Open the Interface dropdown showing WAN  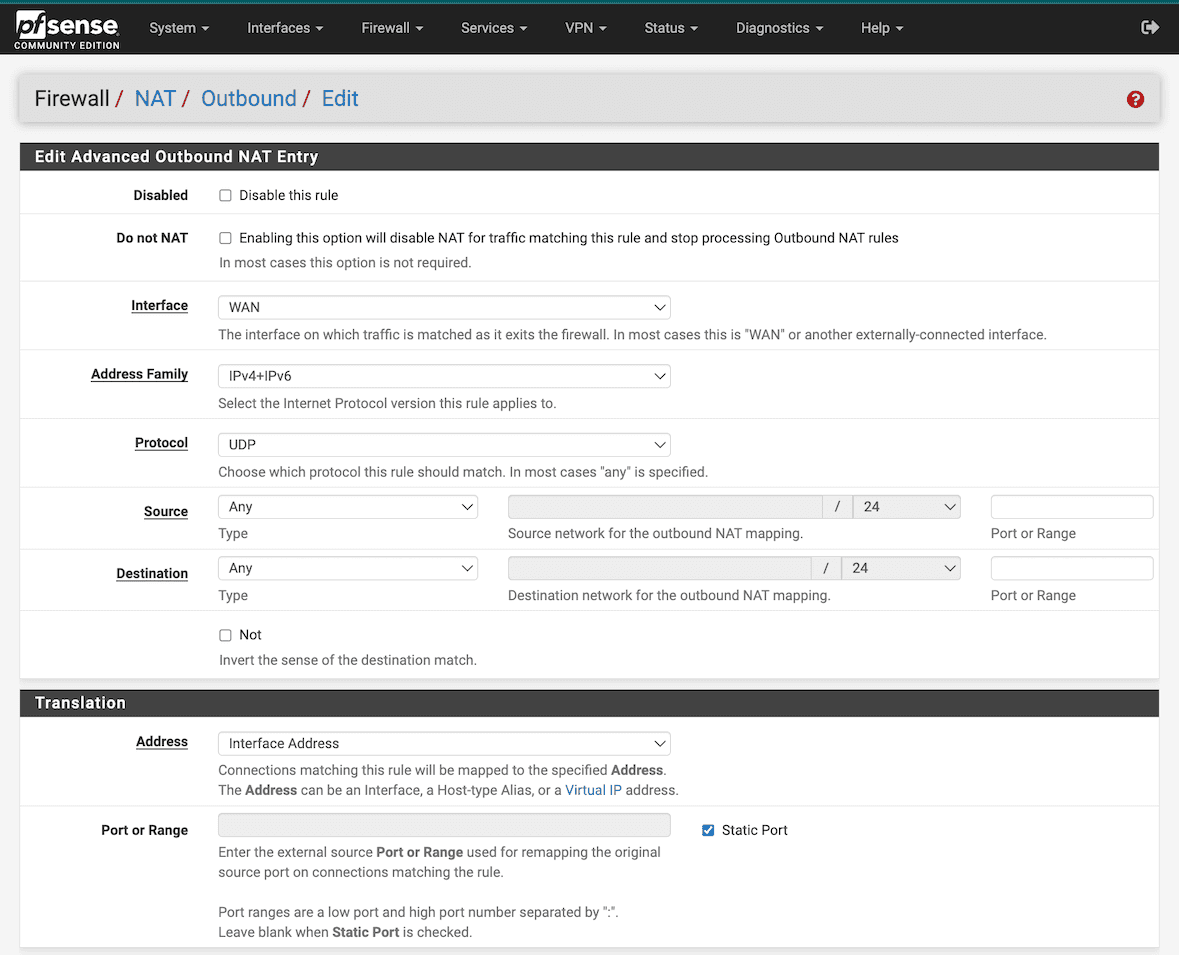pos(444,307)
